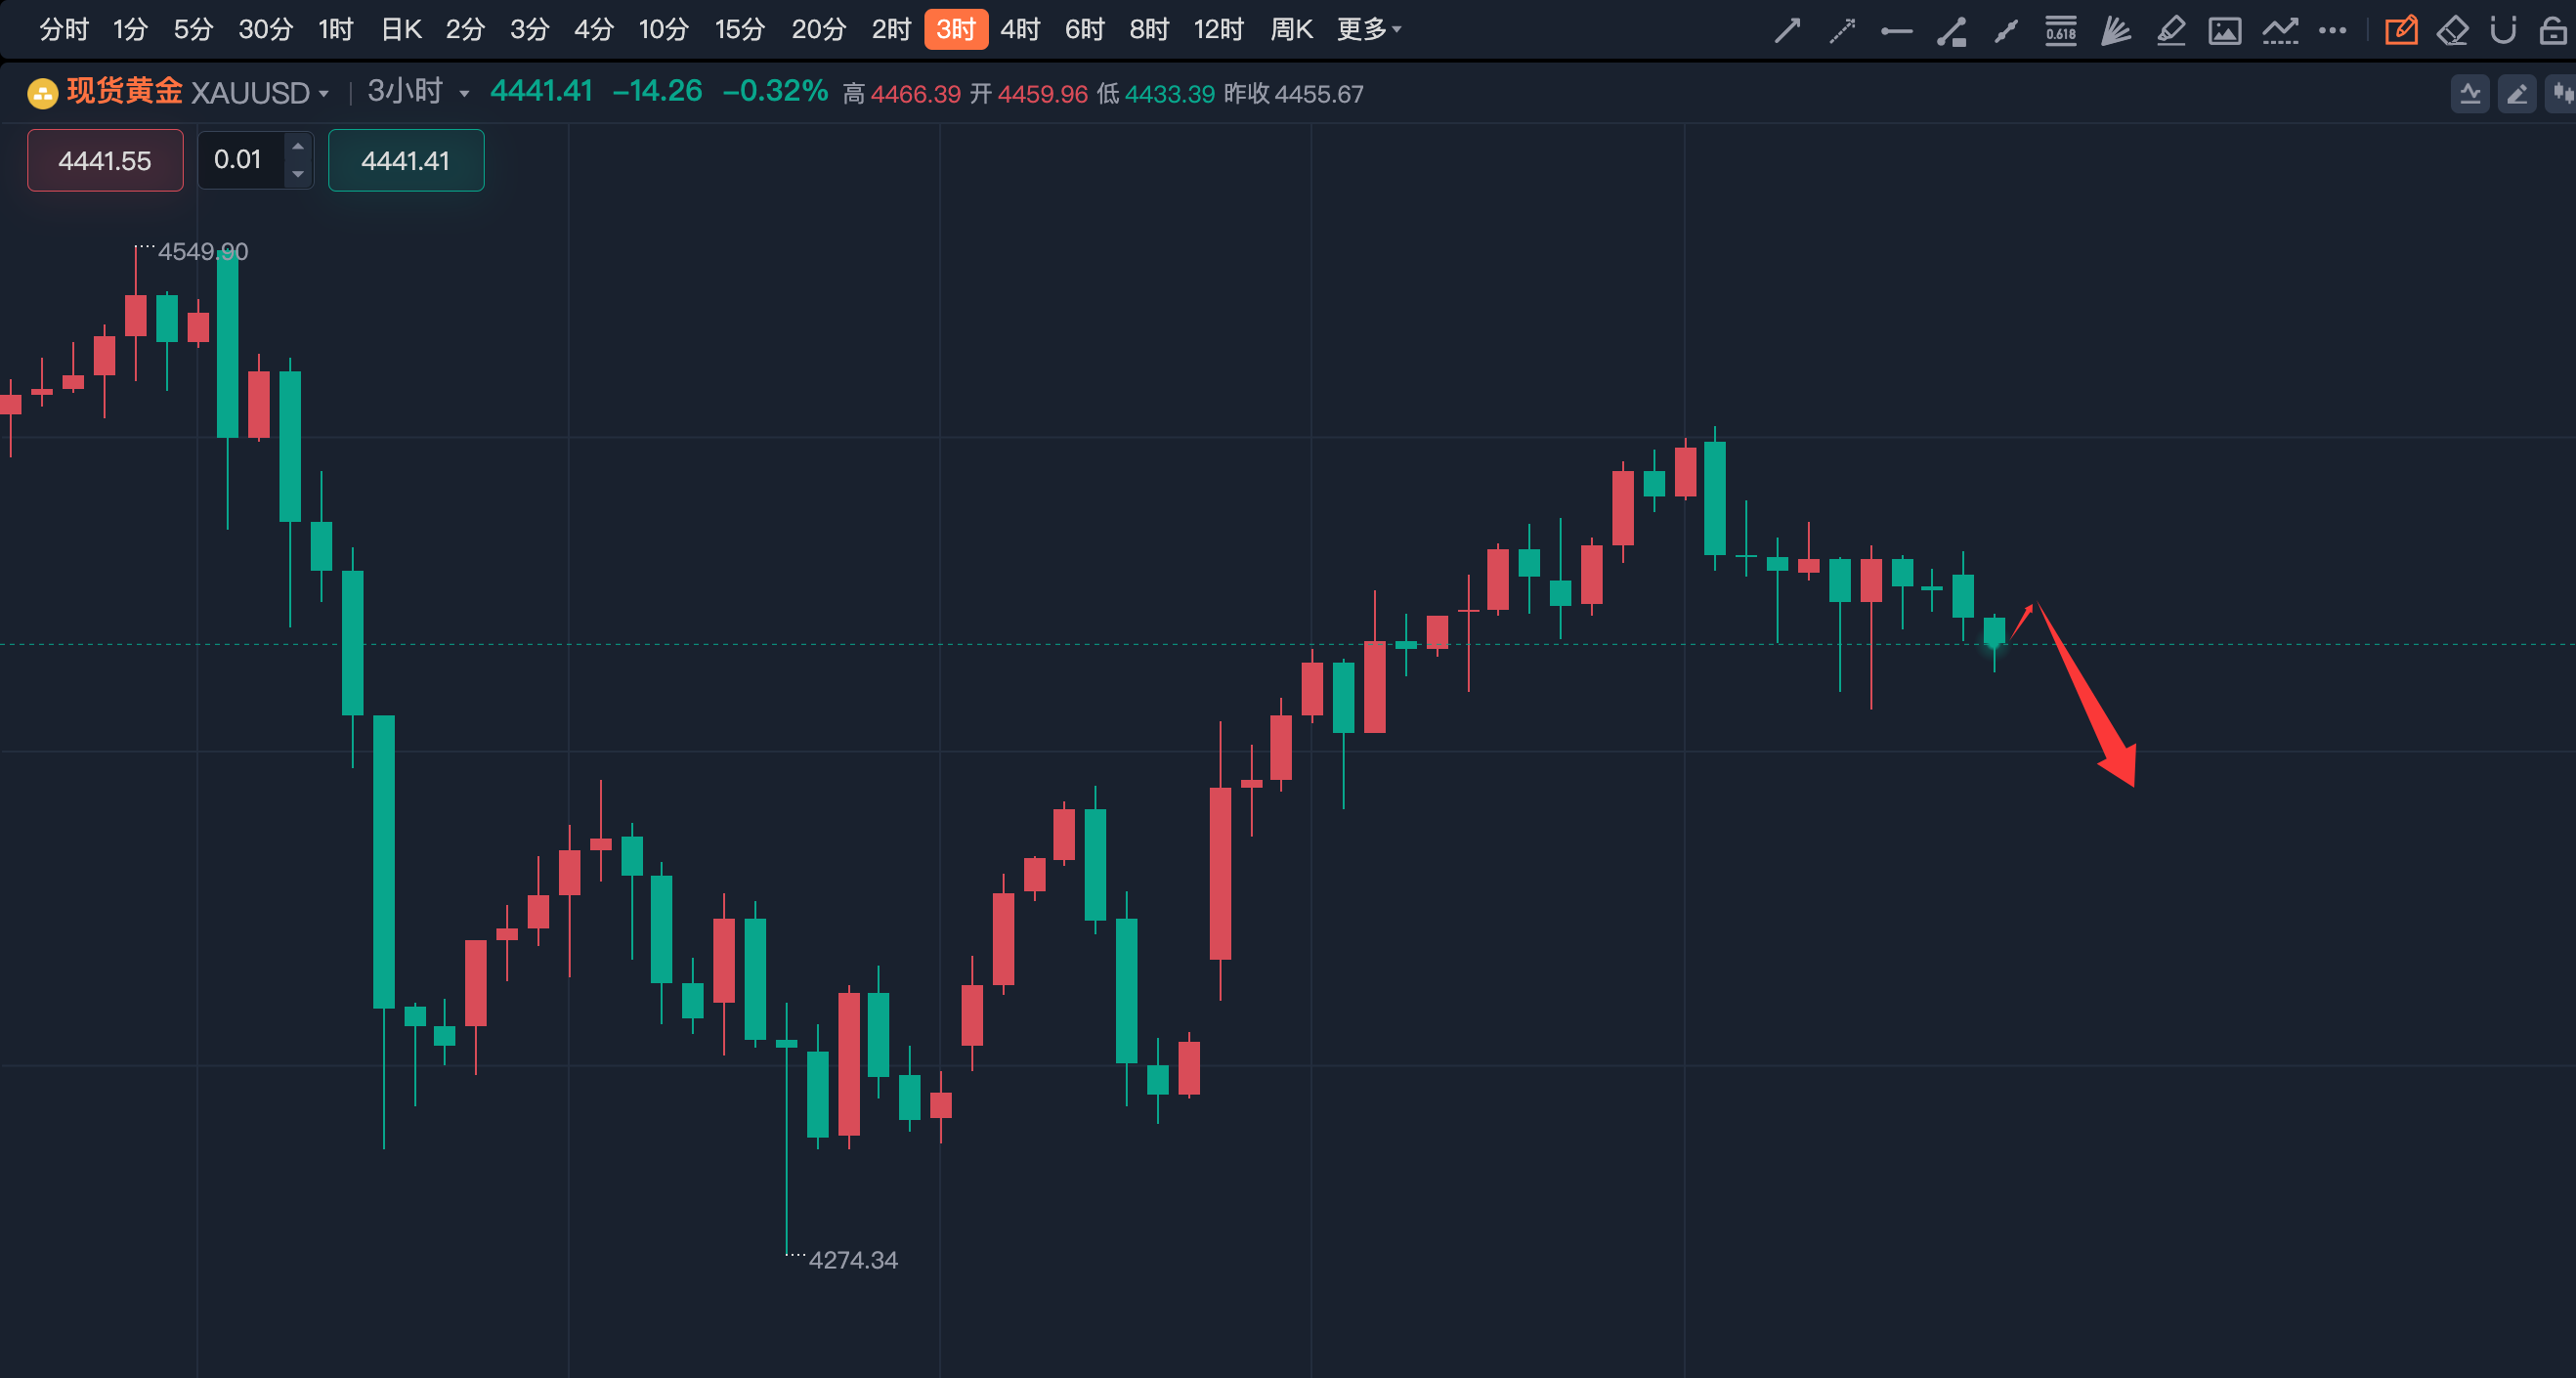
Task: Click the eraser tool icon
Action: point(2452,30)
